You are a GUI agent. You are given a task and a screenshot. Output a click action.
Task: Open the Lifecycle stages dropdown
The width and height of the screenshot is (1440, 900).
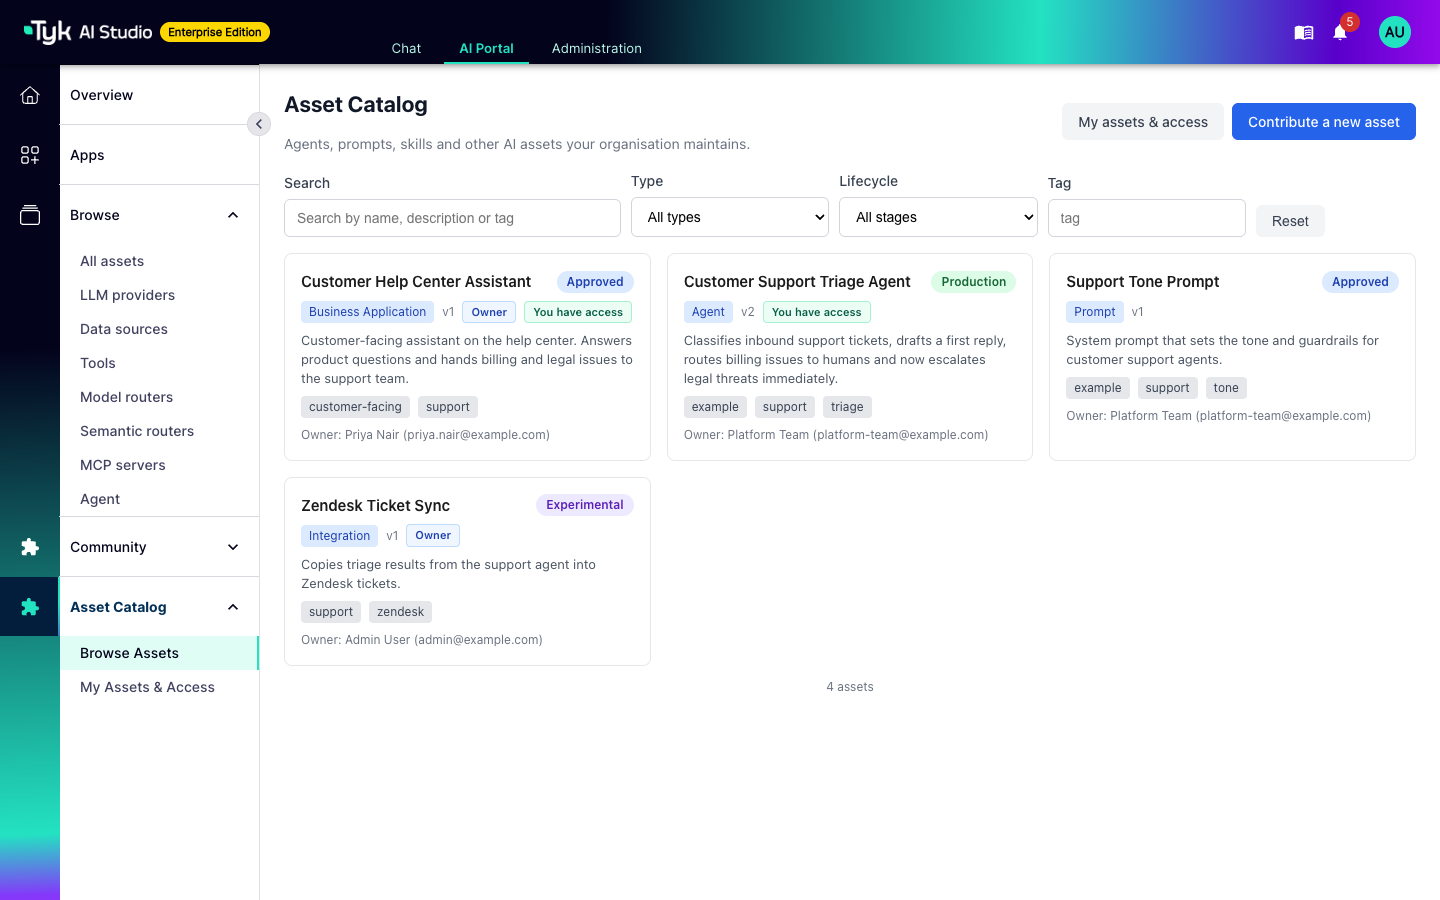pos(938,217)
